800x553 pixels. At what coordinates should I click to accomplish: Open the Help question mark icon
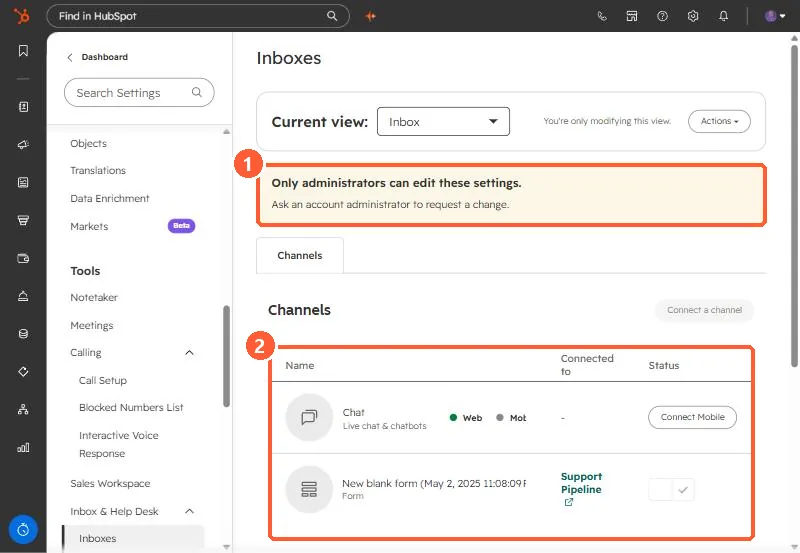(x=662, y=16)
